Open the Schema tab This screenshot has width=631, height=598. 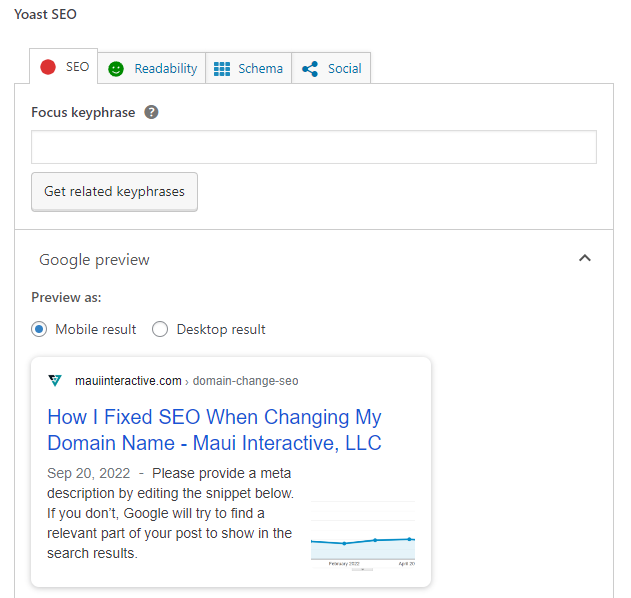[x=248, y=68]
